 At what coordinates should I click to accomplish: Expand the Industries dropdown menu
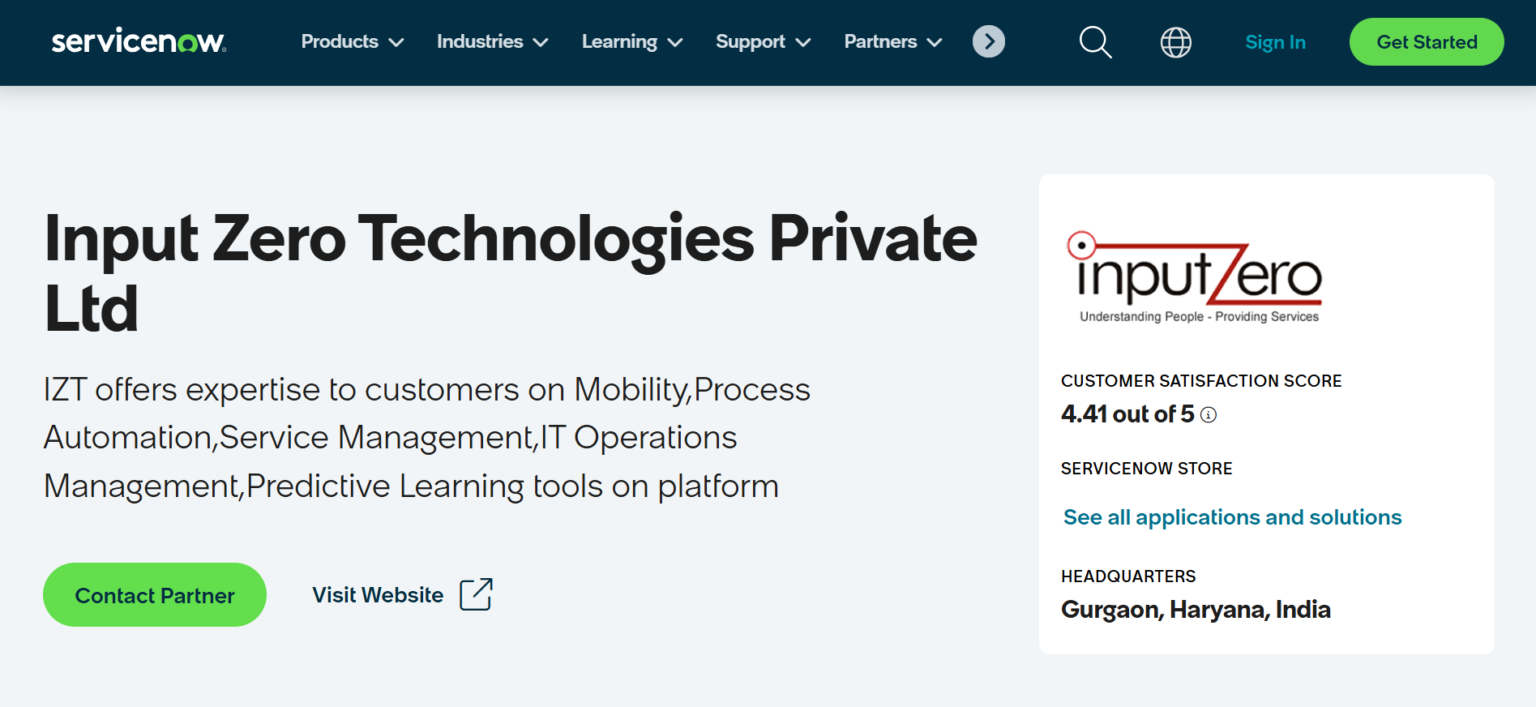(x=491, y=42)
